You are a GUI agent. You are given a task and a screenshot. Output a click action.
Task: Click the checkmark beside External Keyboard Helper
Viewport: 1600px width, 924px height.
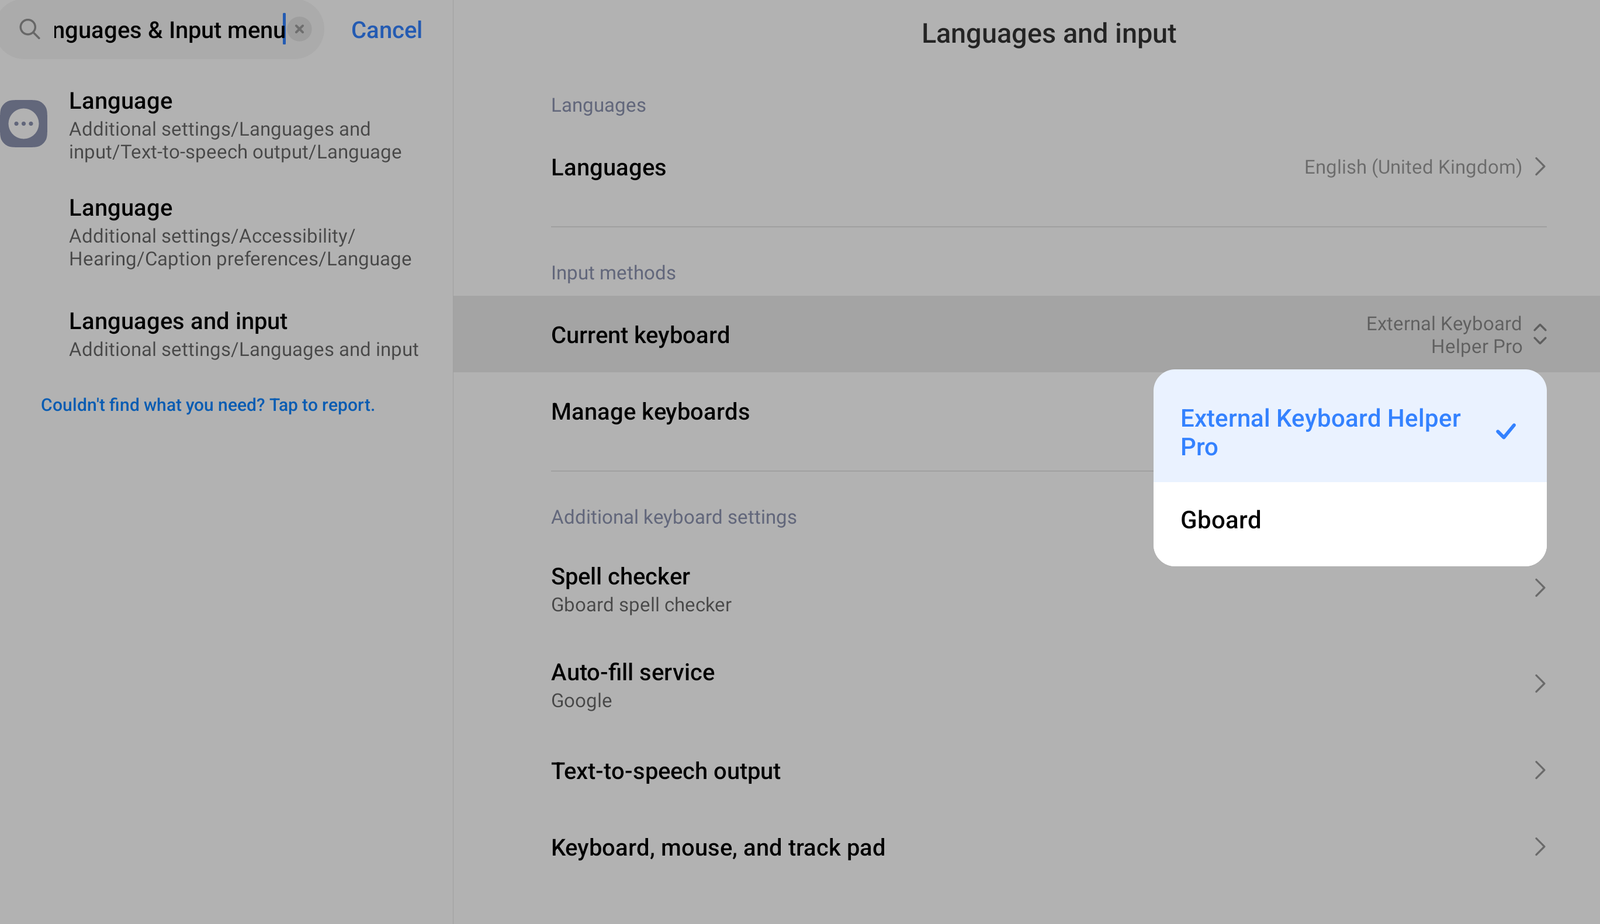[x=1506, y=432]
